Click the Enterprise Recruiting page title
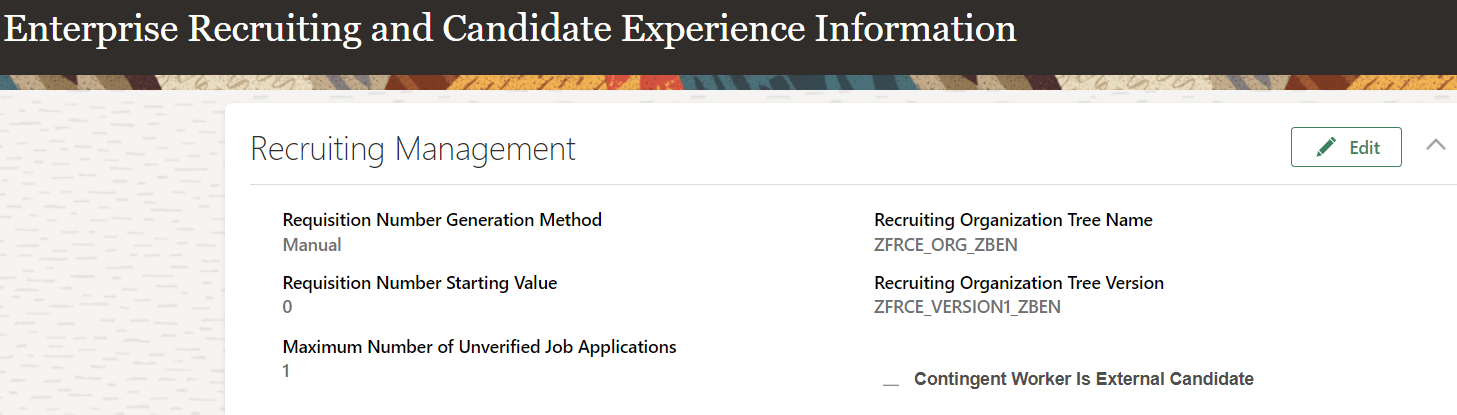Image resolution: width=1457 pixels, height=415 pixels. (x=510, y=29)
